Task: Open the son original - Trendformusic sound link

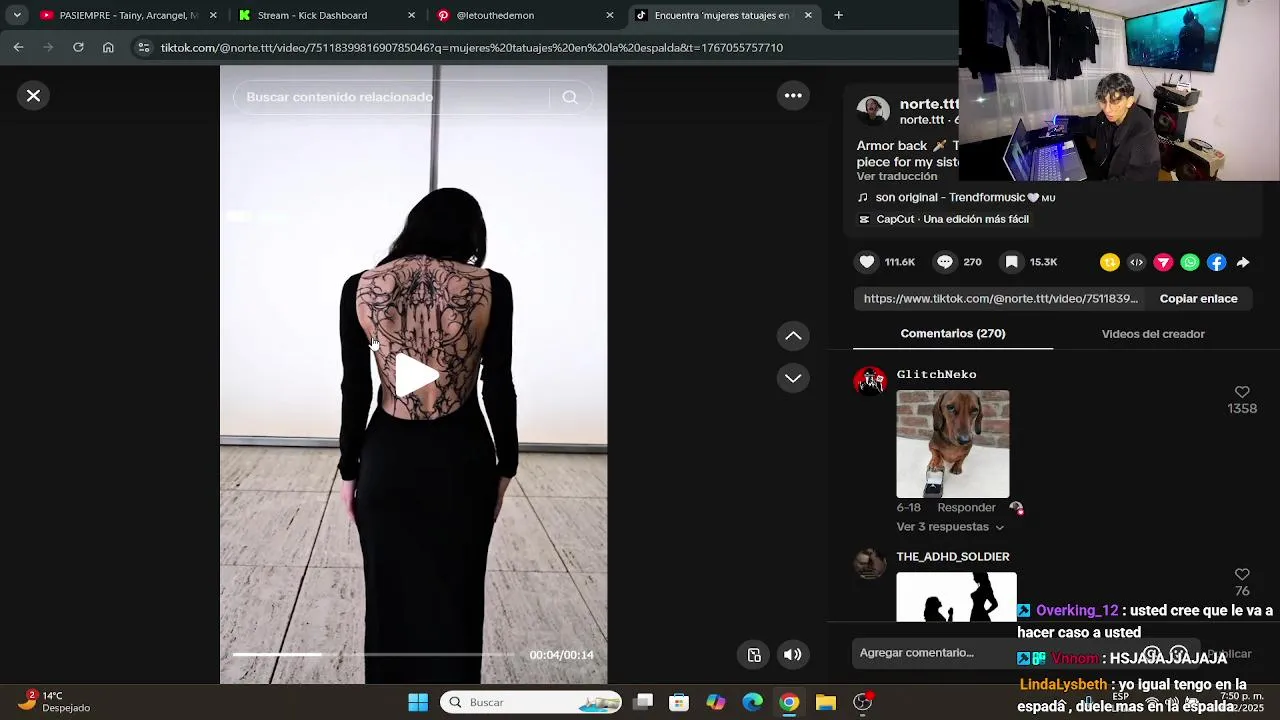Action: (956, 198)
